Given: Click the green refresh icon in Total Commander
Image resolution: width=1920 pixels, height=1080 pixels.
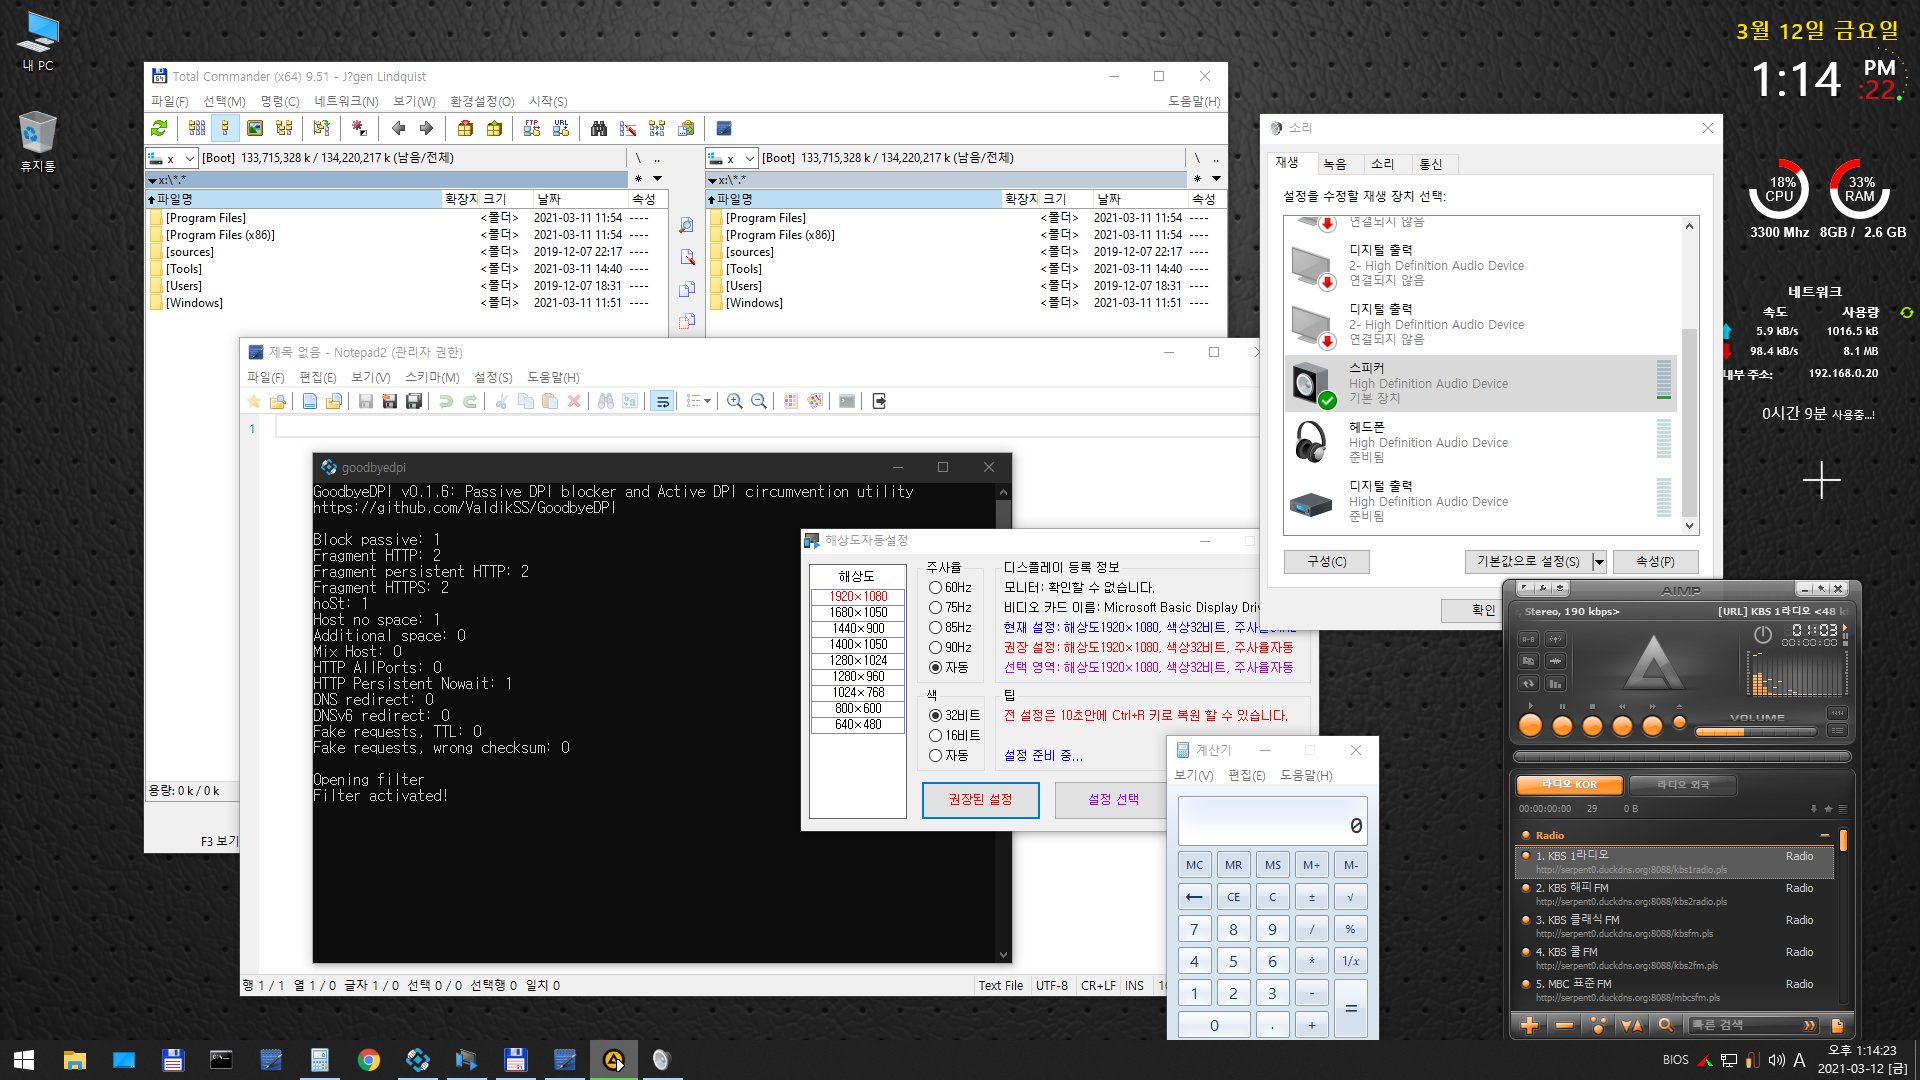Looking at the screenshot, I should (x=159, y=128).
